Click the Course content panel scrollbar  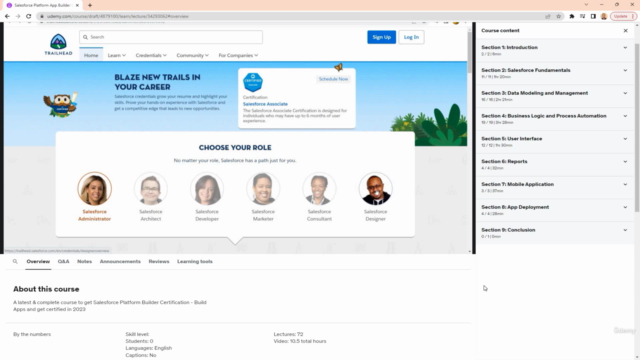(637, 127)
